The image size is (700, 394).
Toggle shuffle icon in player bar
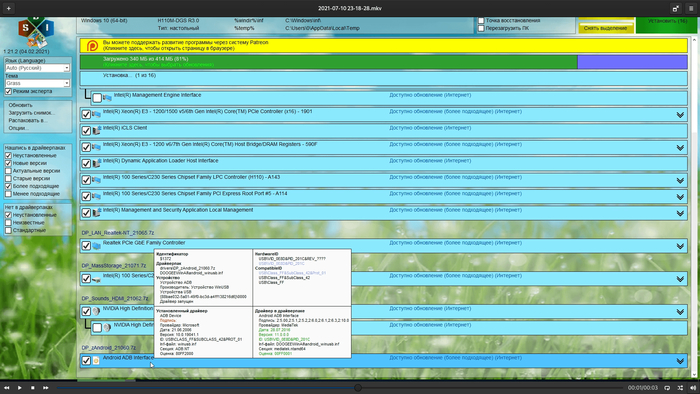(680, 388)
